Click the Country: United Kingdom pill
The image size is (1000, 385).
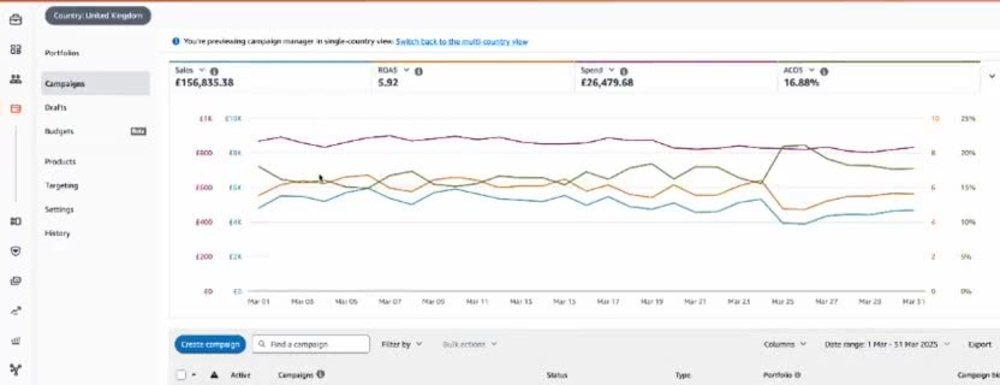98,16
